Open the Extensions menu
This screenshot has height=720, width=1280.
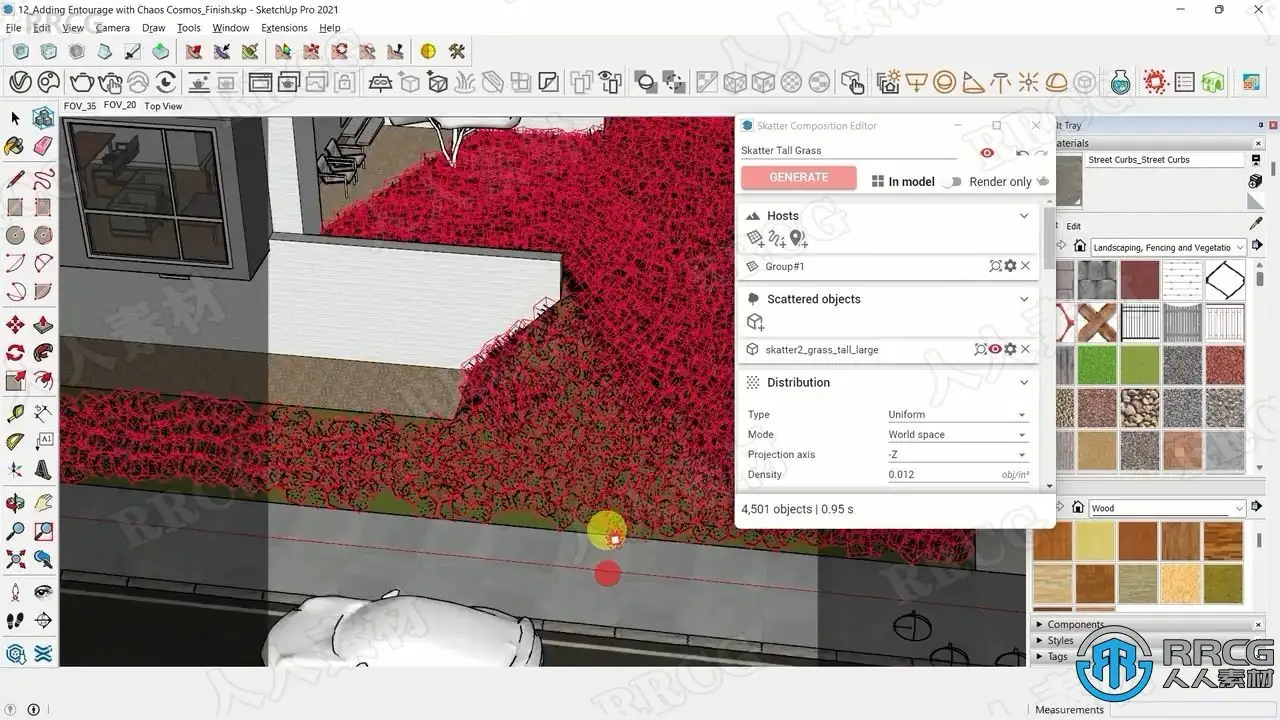click(x=284, y=28)
